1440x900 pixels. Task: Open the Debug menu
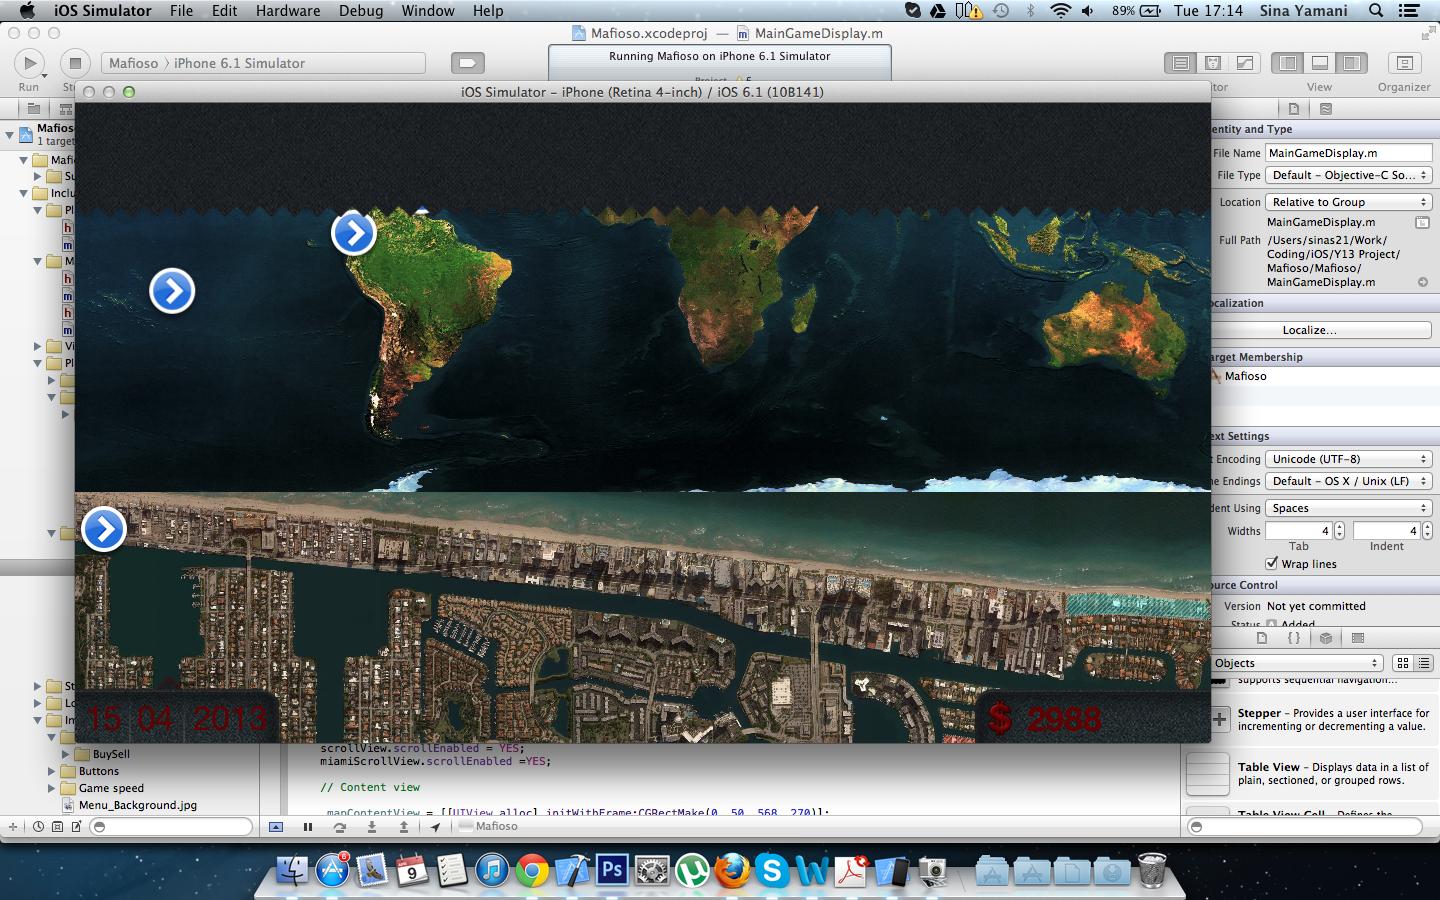pos(361,11)
